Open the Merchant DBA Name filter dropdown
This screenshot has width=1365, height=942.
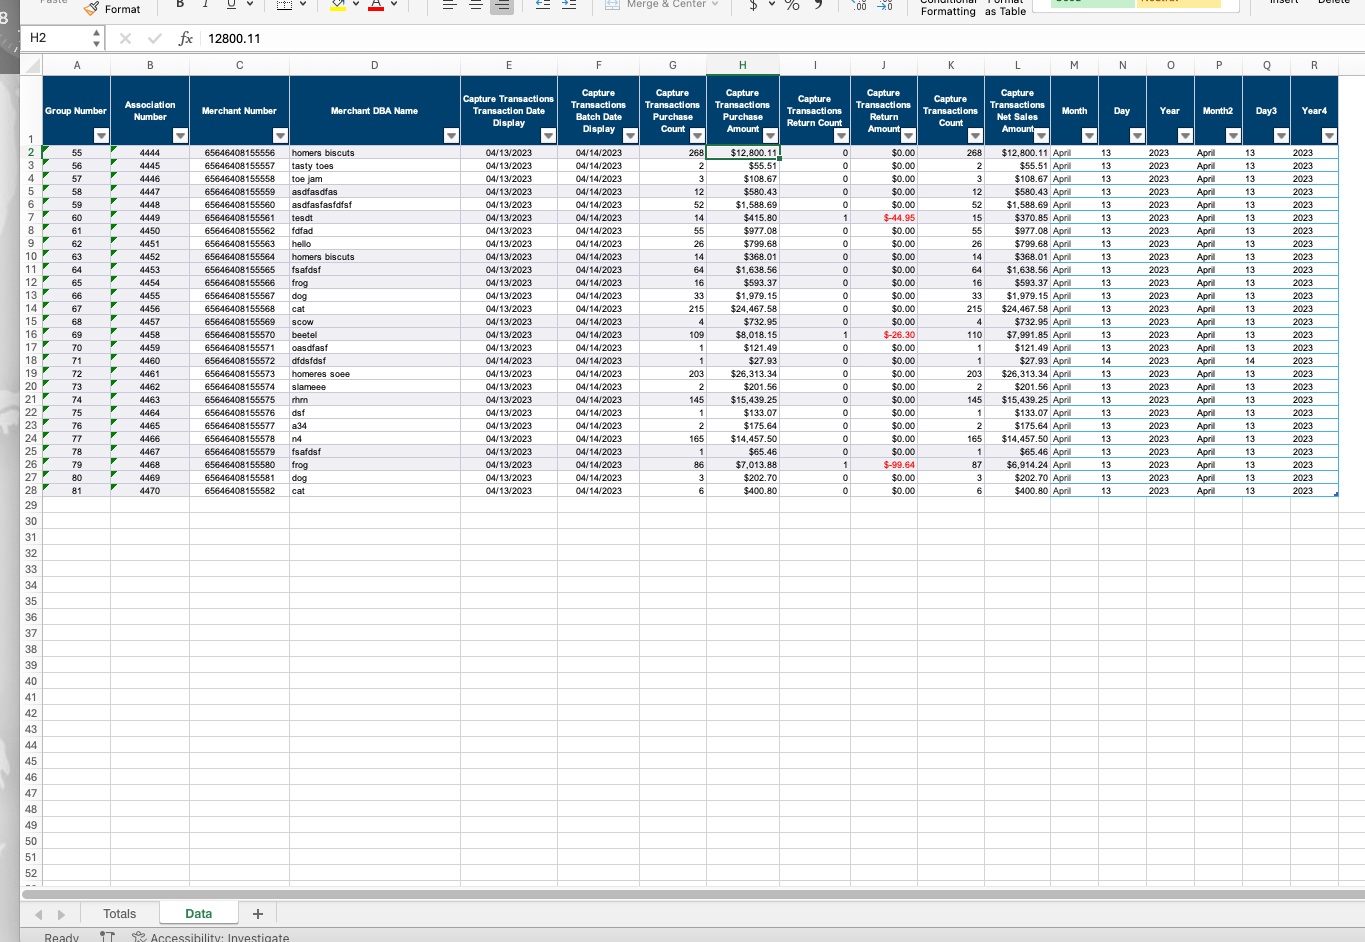pos(451,136)
